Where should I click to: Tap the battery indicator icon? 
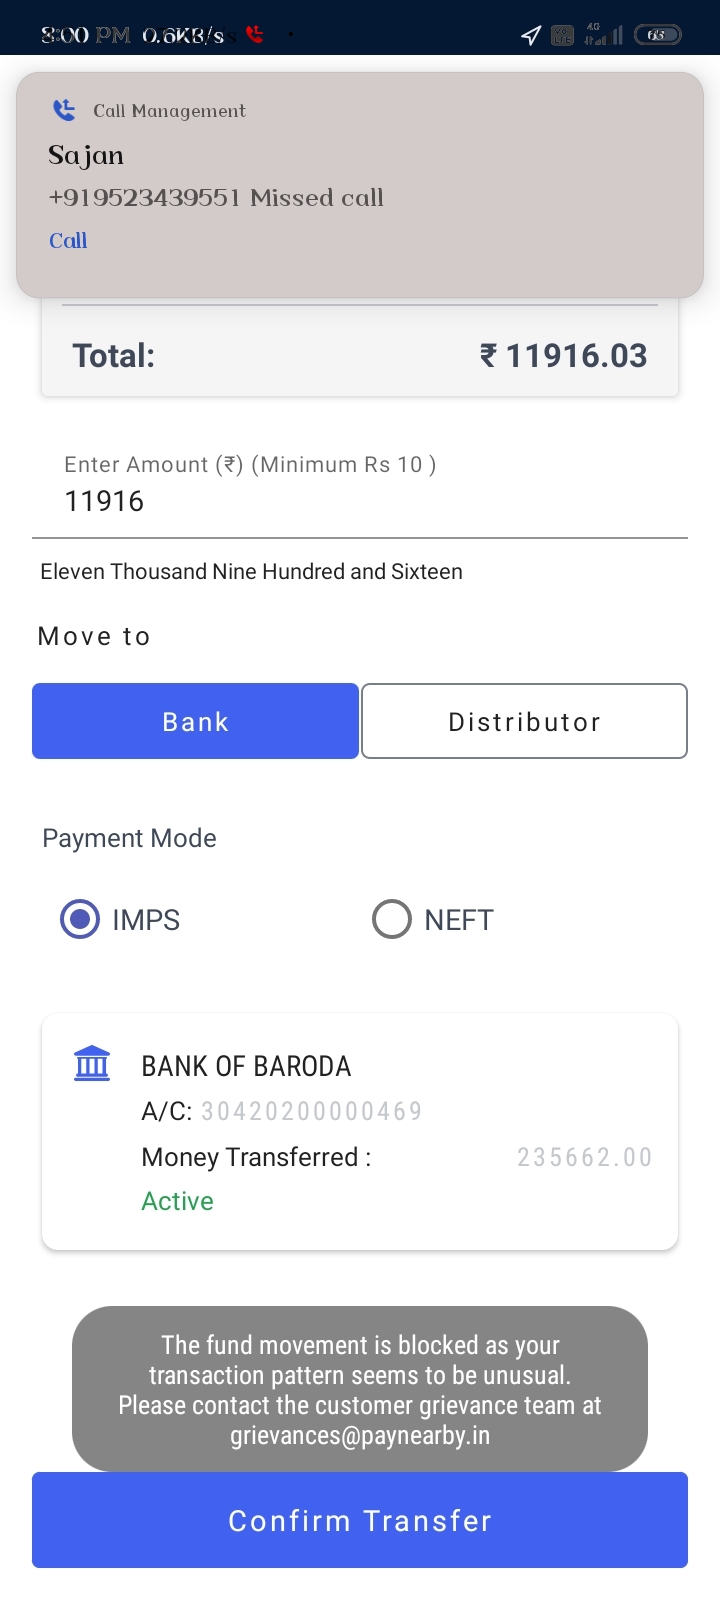click(x=657, y=35)
